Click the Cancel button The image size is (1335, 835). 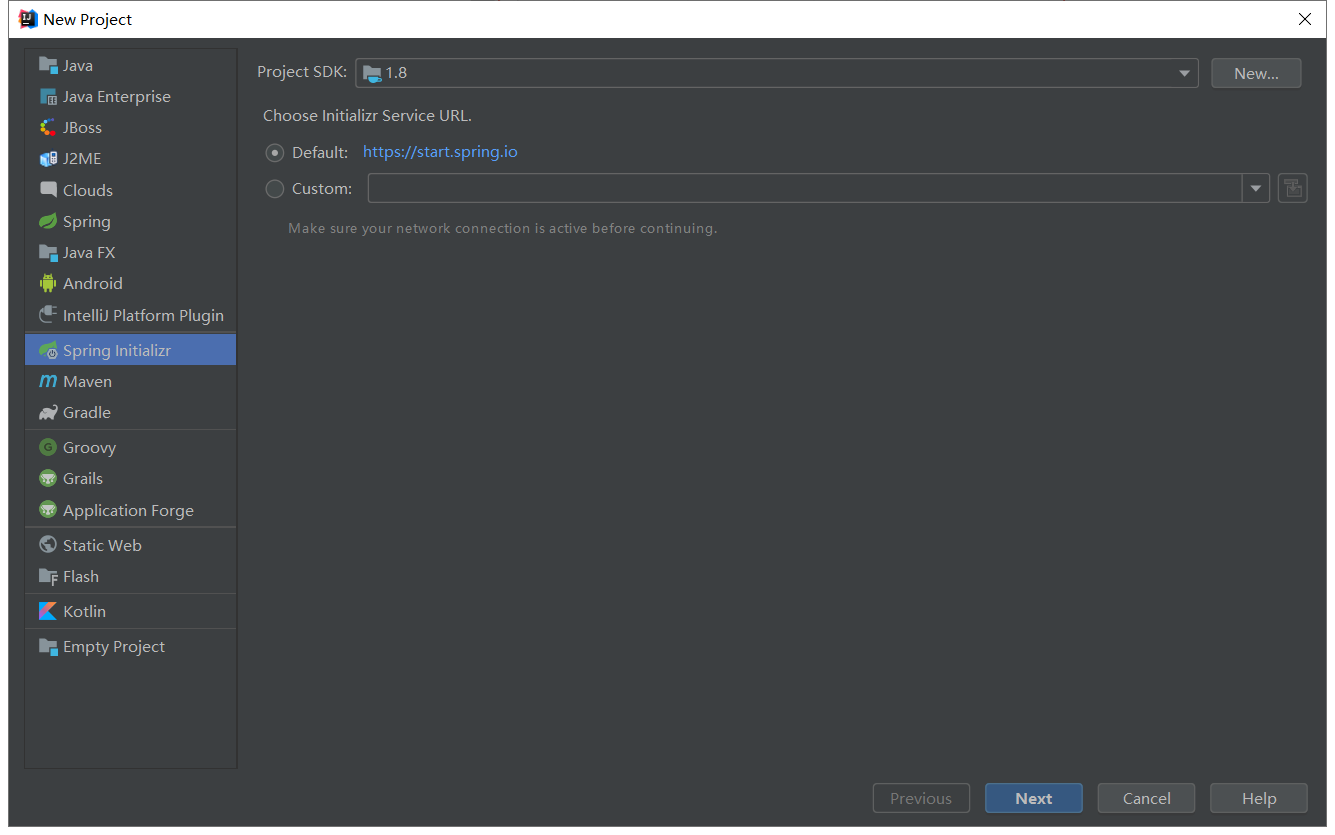click(x=1146, y=798)
